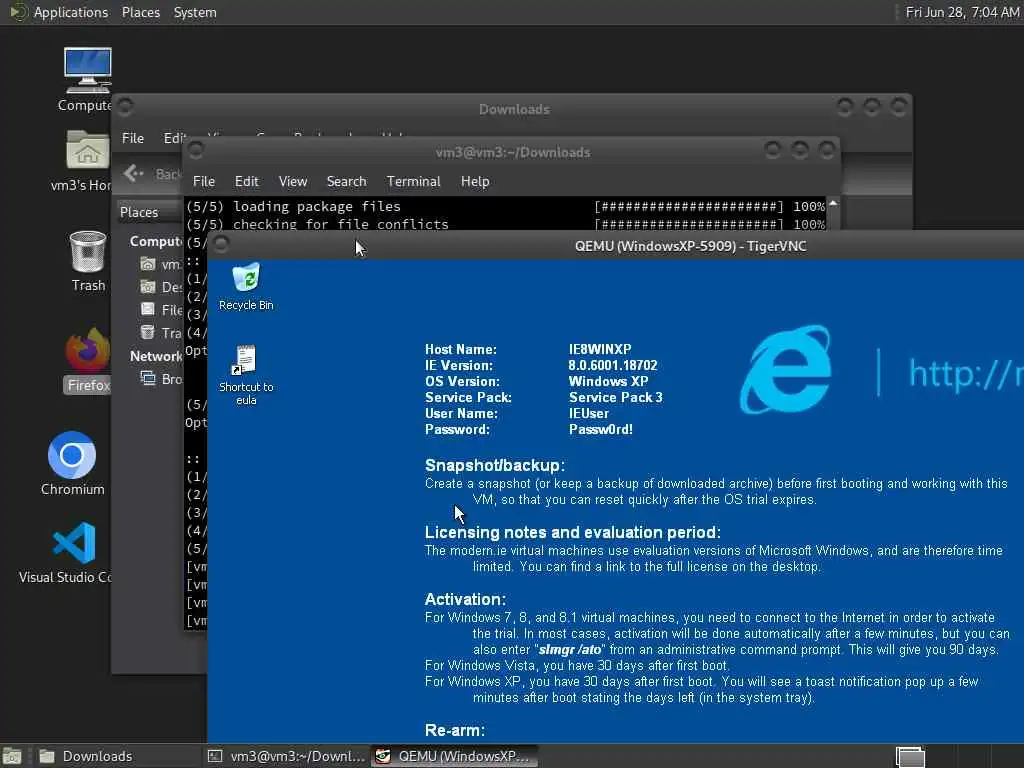1024x768 pixels.
Task: Collapse the Computer section in the sidebar
Action: click(156, 242)
